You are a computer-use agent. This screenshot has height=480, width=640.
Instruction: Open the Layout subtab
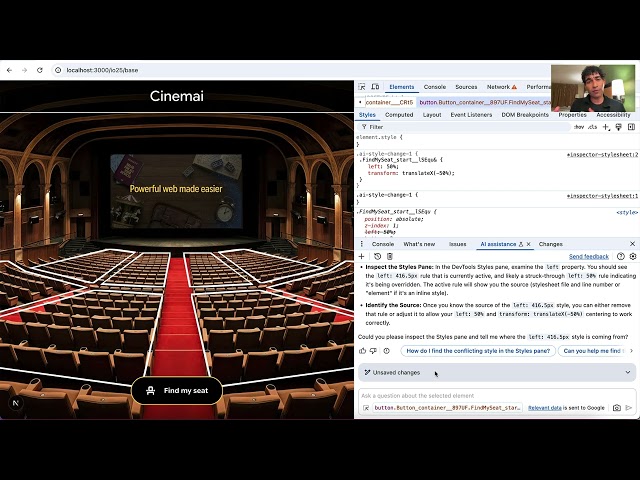pos(432,115)
